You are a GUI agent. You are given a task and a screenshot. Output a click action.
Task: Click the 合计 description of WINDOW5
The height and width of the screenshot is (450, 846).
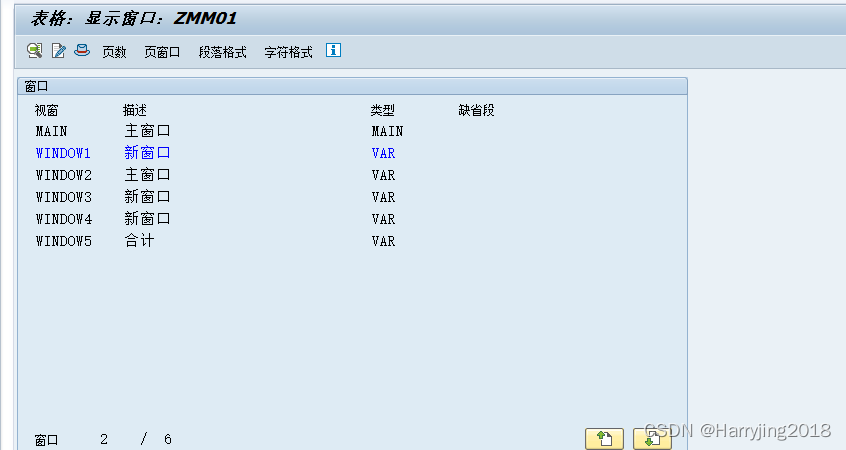[139, 241]
